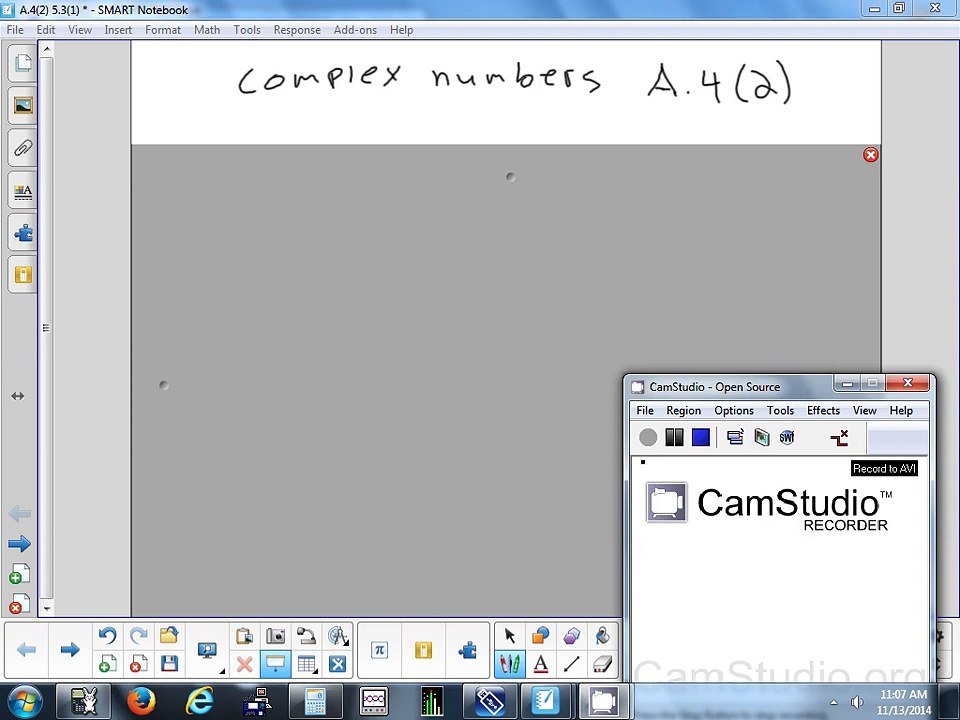
Task: Open the document camera tool
Action: pyautogui.click(x=306, y=636)
